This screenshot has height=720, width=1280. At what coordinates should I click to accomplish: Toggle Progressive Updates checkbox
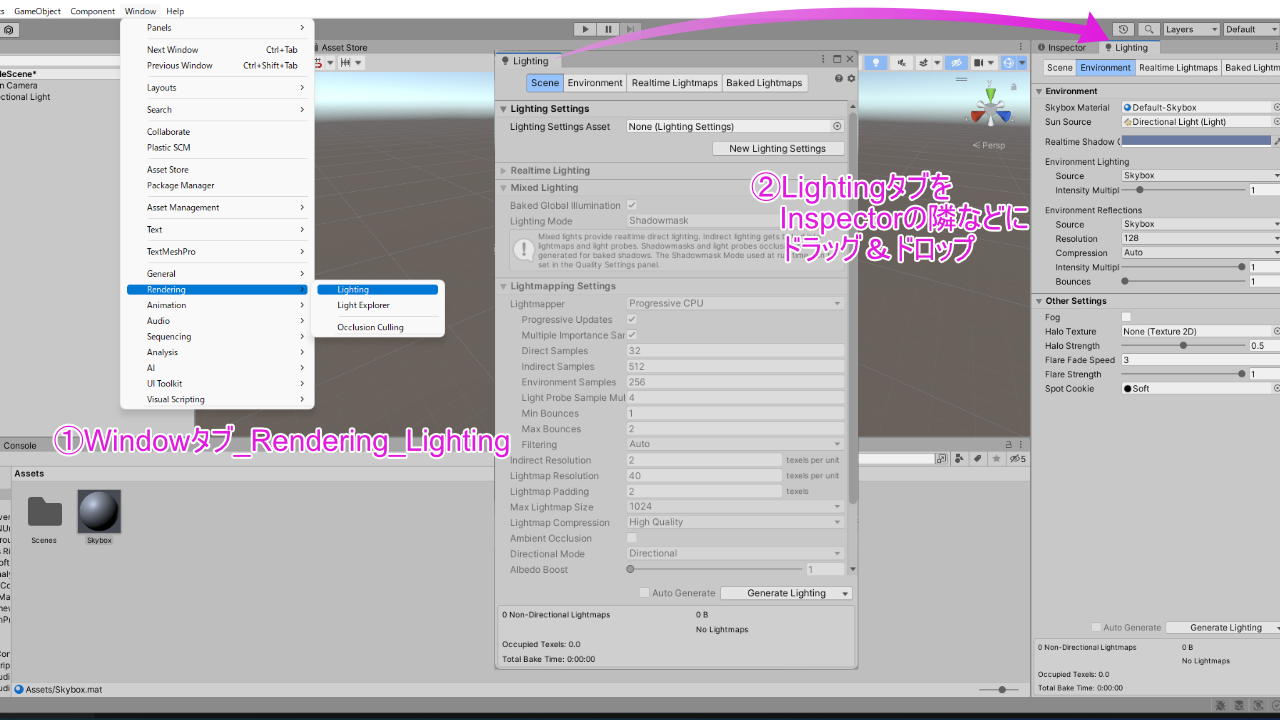(632, 319)
